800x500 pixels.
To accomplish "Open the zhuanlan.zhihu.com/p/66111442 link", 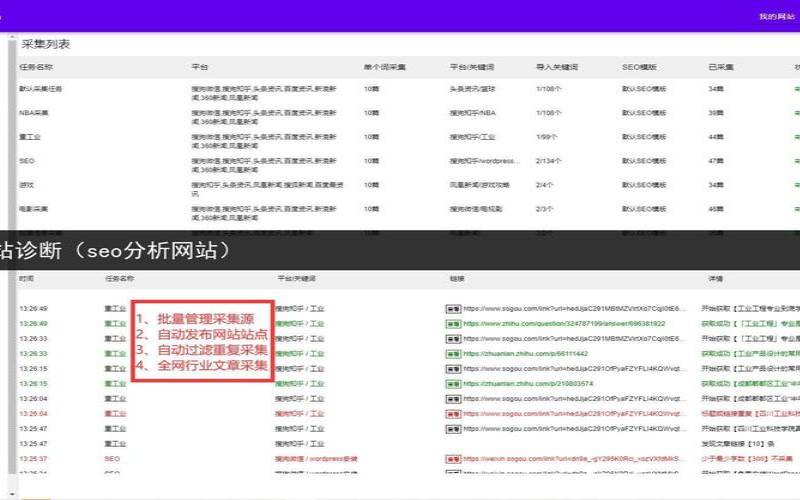I will 526,354.
